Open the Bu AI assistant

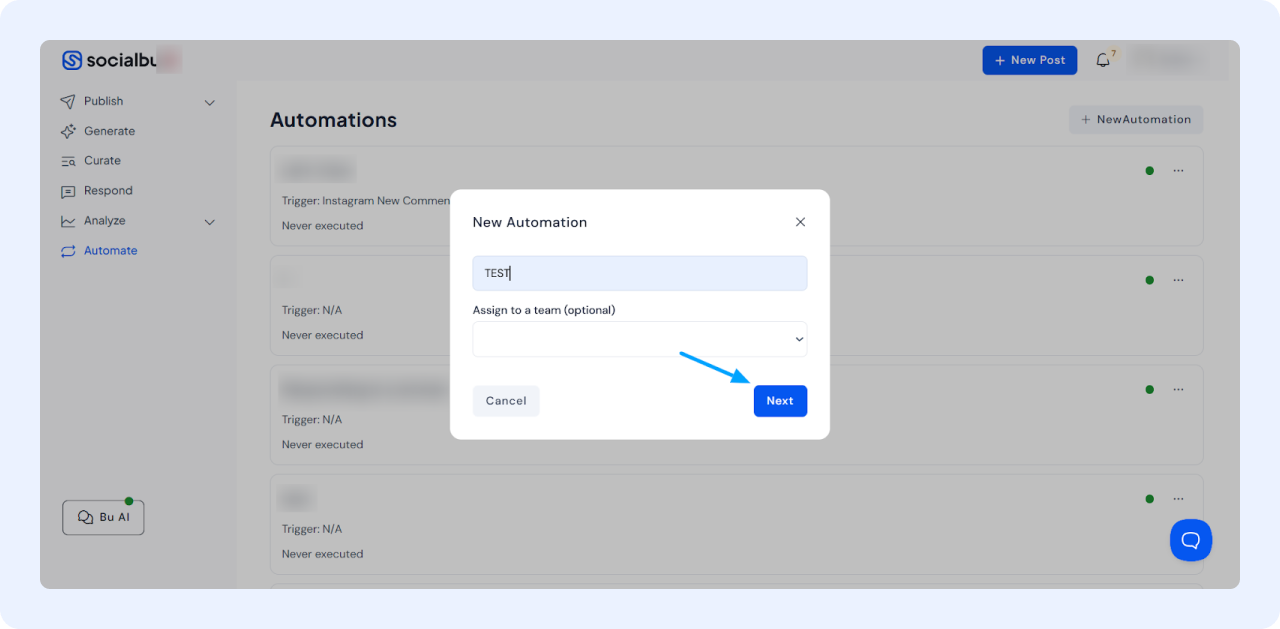coord(103,518)
